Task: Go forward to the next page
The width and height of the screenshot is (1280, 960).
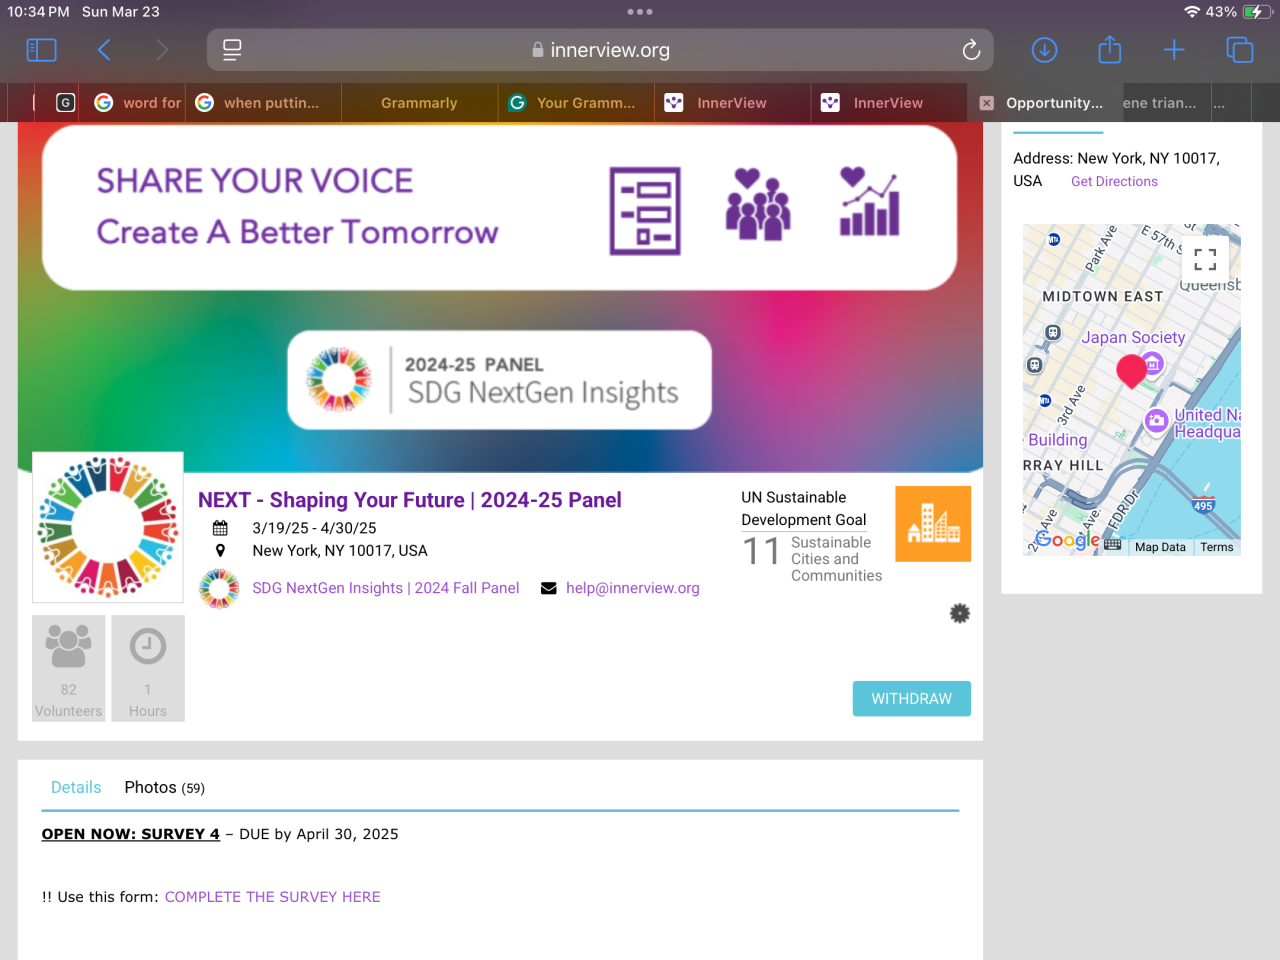Action: click(162, 50)
